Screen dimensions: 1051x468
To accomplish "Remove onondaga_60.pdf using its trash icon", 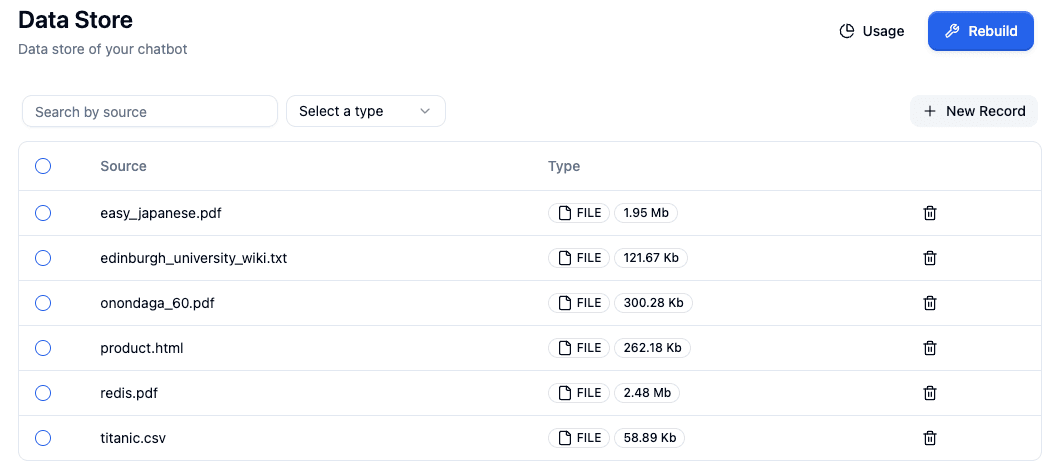I will tap(929, 303).
